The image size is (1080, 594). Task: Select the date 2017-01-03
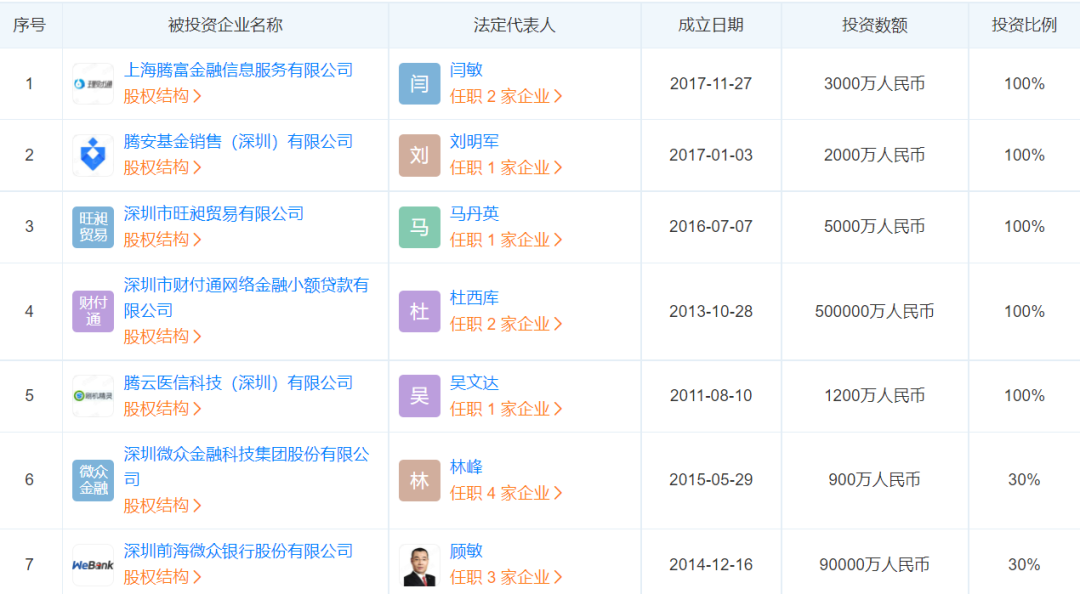(x=711, y=155)
